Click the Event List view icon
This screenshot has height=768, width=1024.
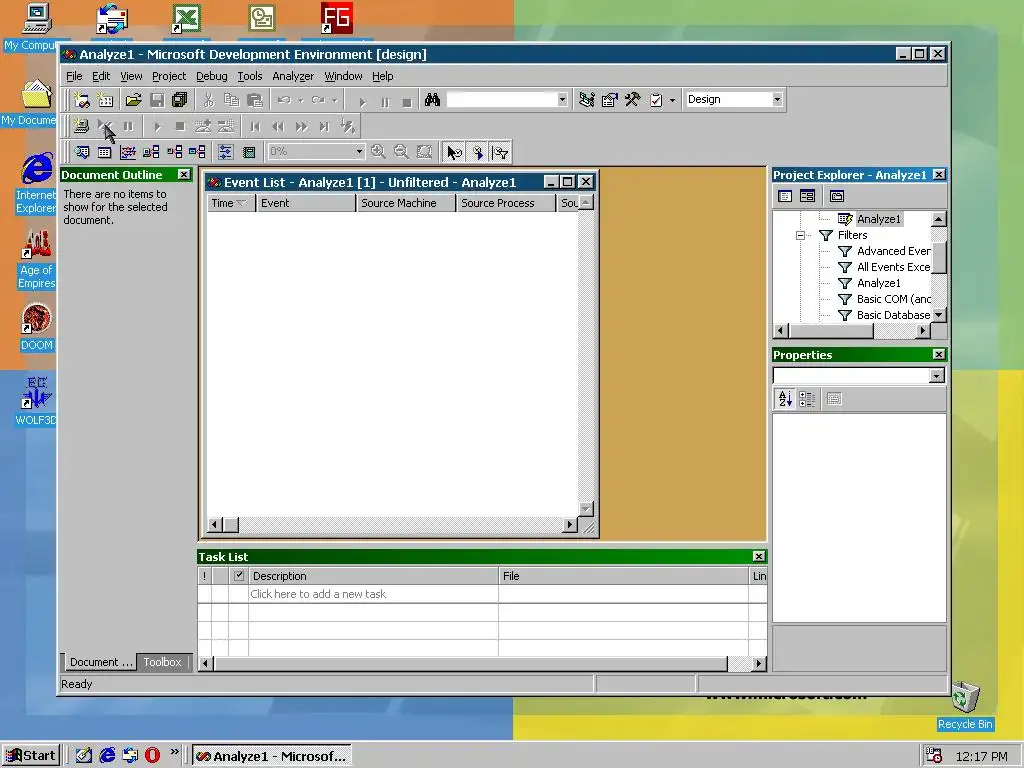coord(104,152)
